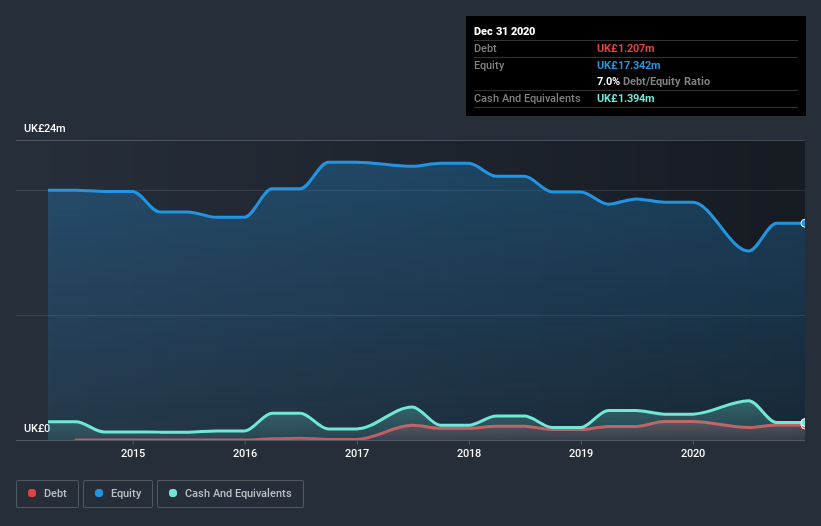The image size is (821, 526).
Task: Click the 2018 x-axis label
Action: point(469,453)
